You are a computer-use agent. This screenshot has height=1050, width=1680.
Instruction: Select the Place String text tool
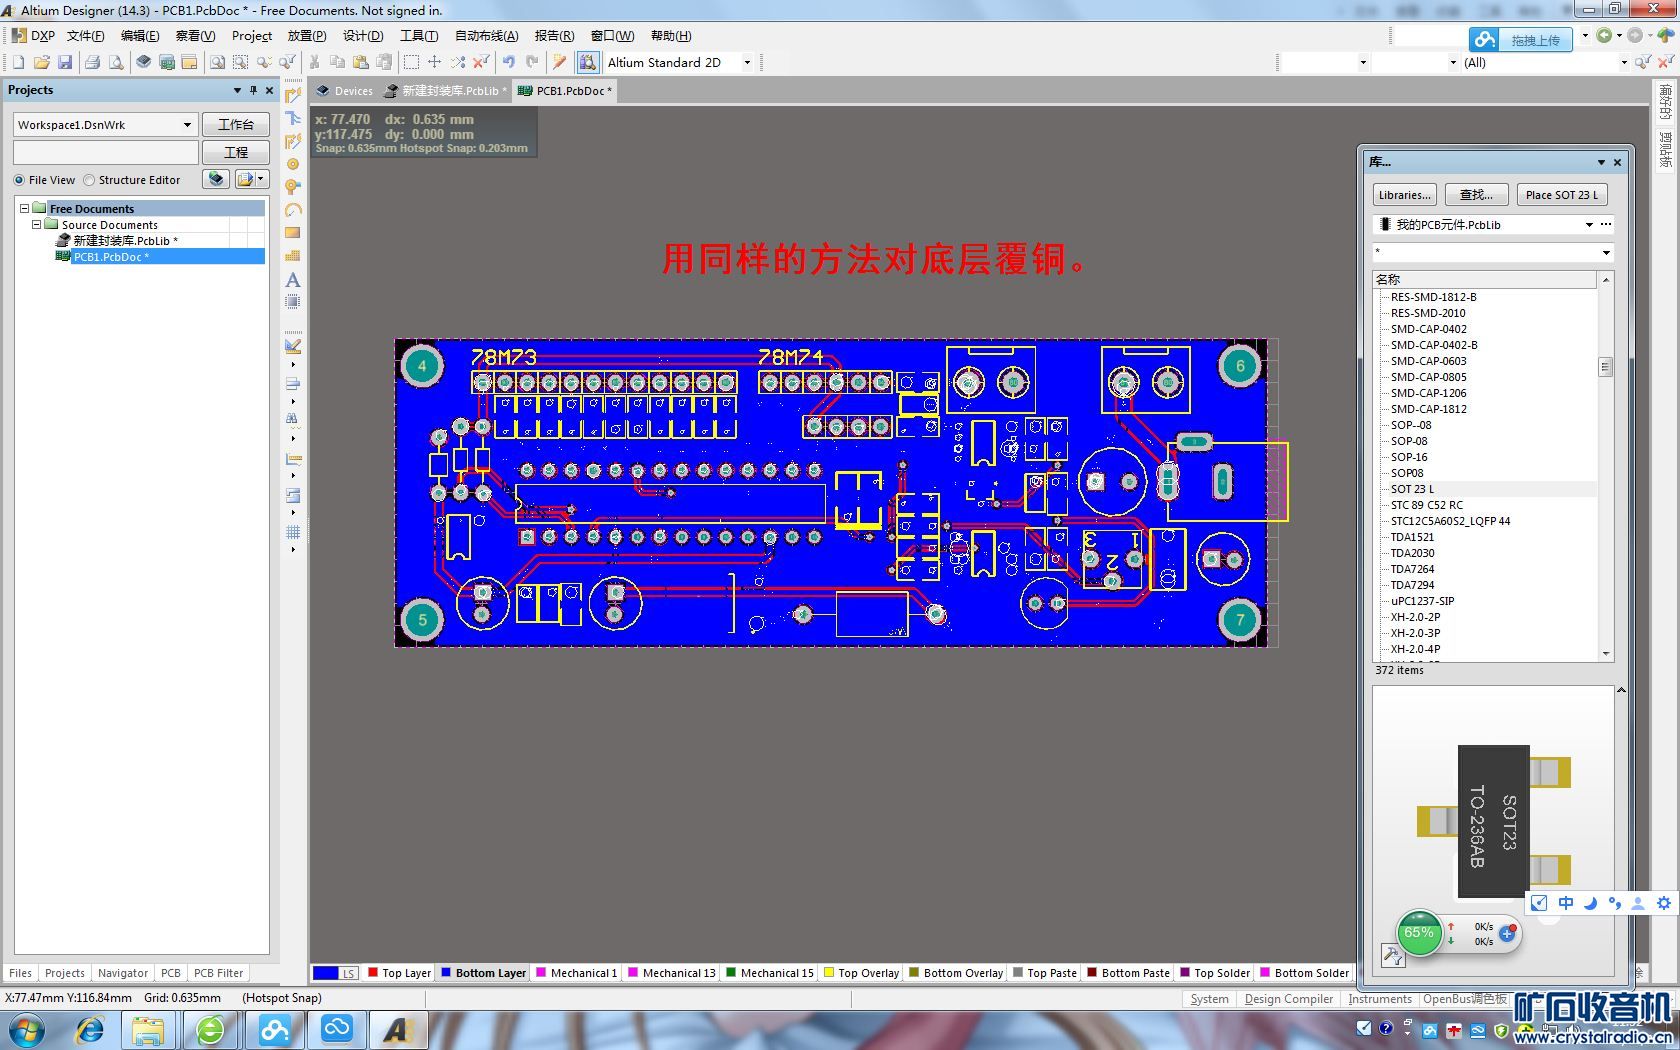click(x=293, y=279)
